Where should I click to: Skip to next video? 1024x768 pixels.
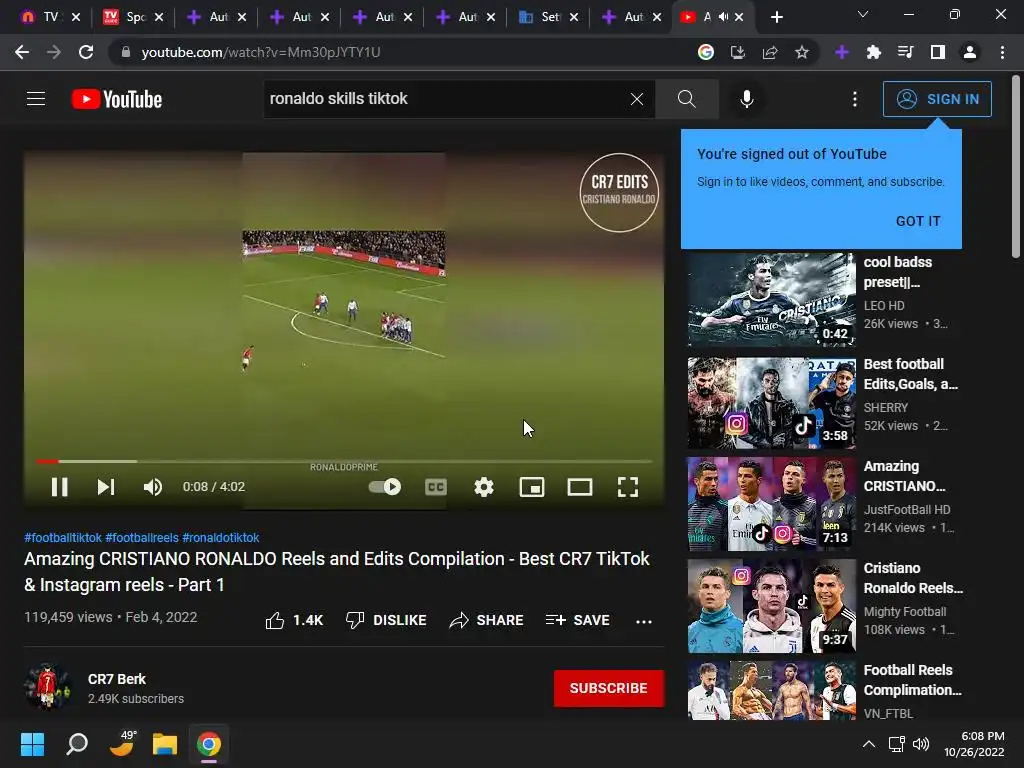106,487
